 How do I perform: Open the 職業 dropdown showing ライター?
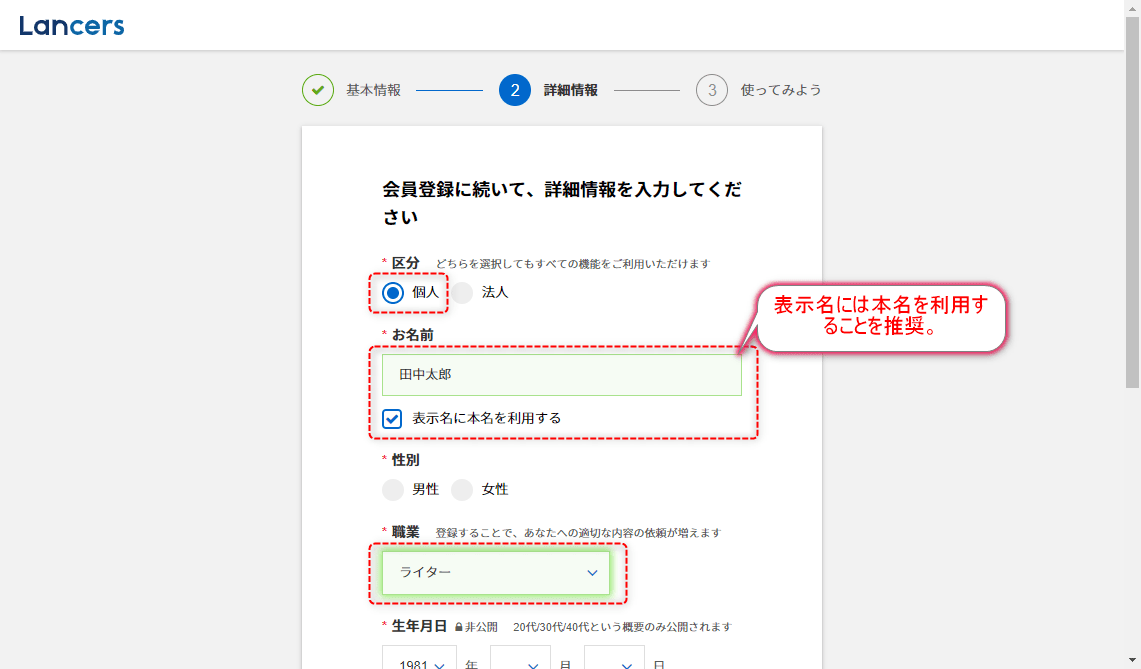[x=495, y=573]
